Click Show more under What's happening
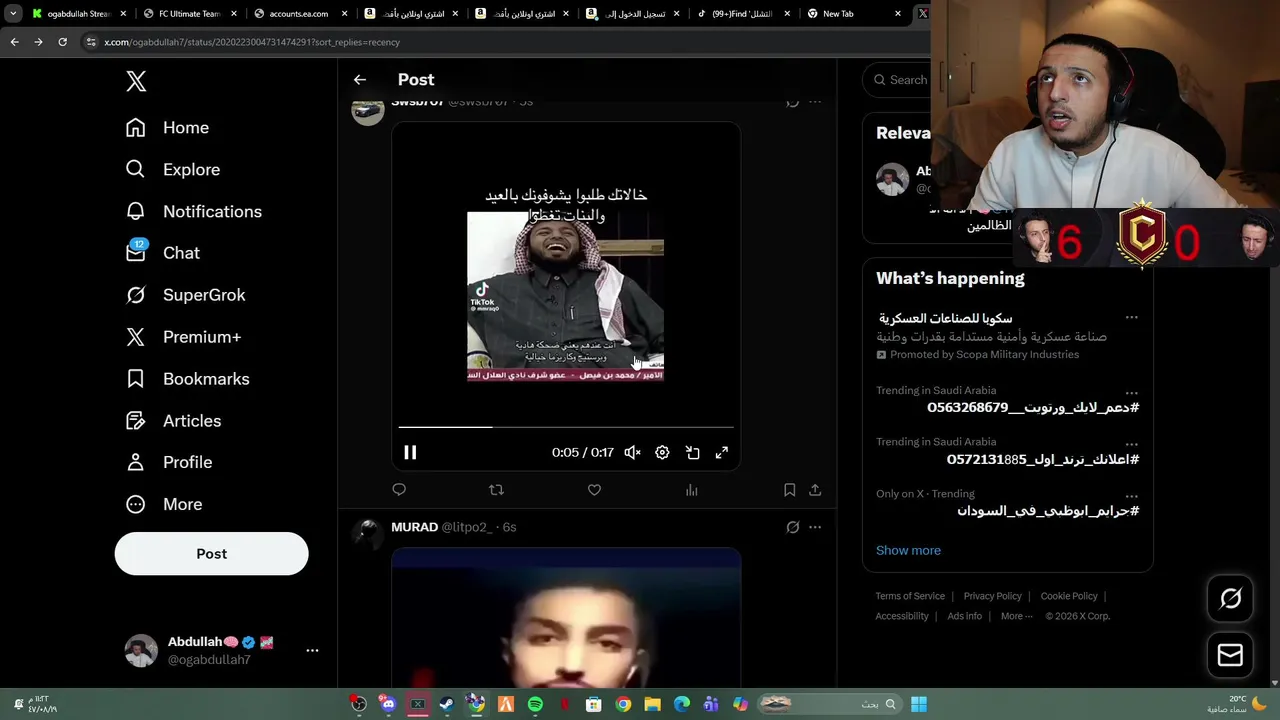This screenshot has width=1280, height=720. 908,550
